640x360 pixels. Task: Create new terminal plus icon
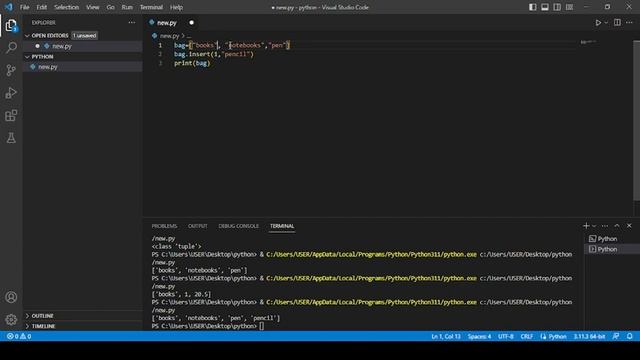(x=586, y=226)
